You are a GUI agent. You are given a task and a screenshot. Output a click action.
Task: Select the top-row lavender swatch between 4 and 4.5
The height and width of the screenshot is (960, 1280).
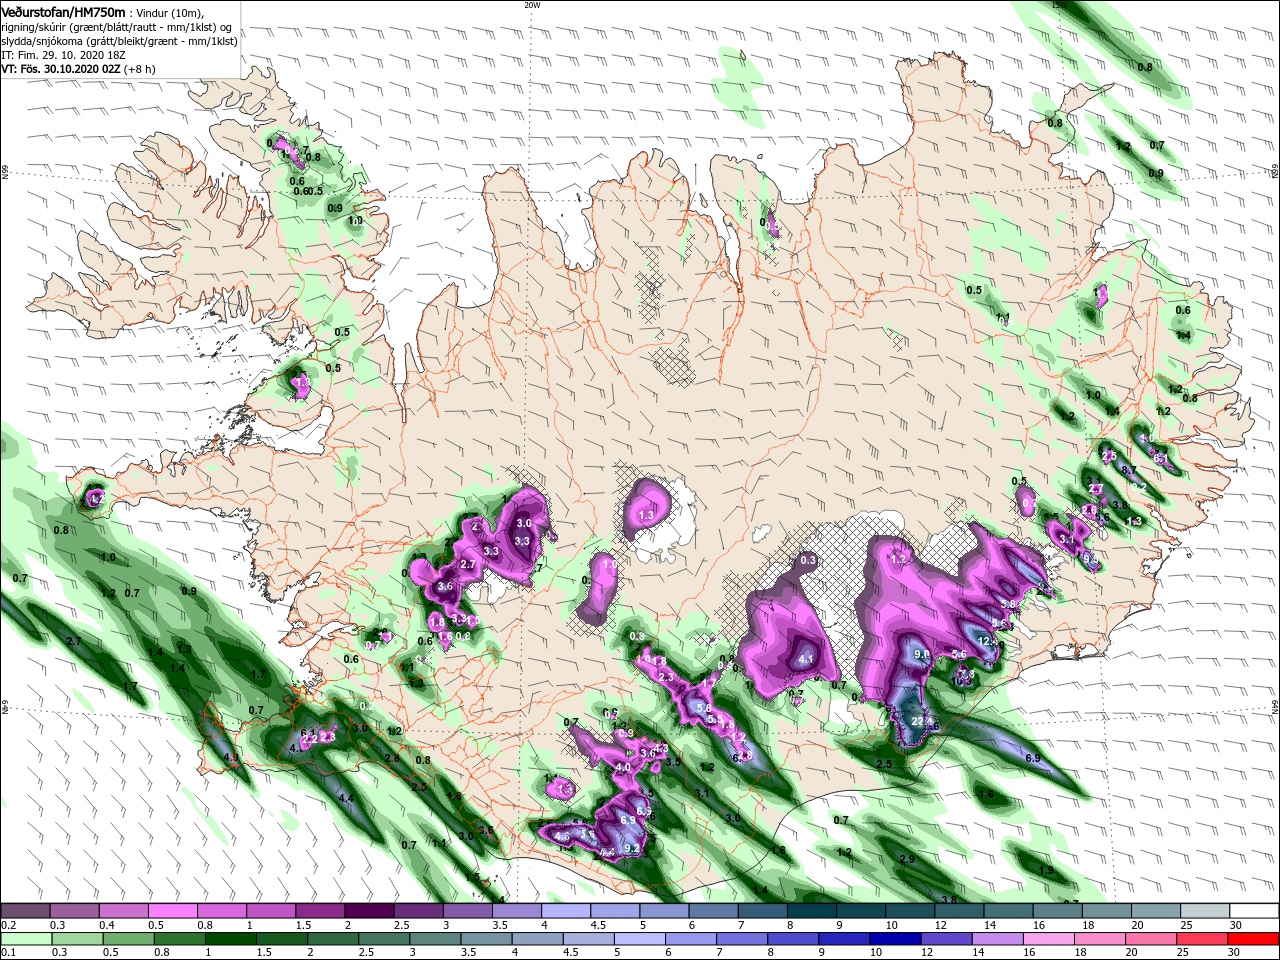[x=565, y=911]
